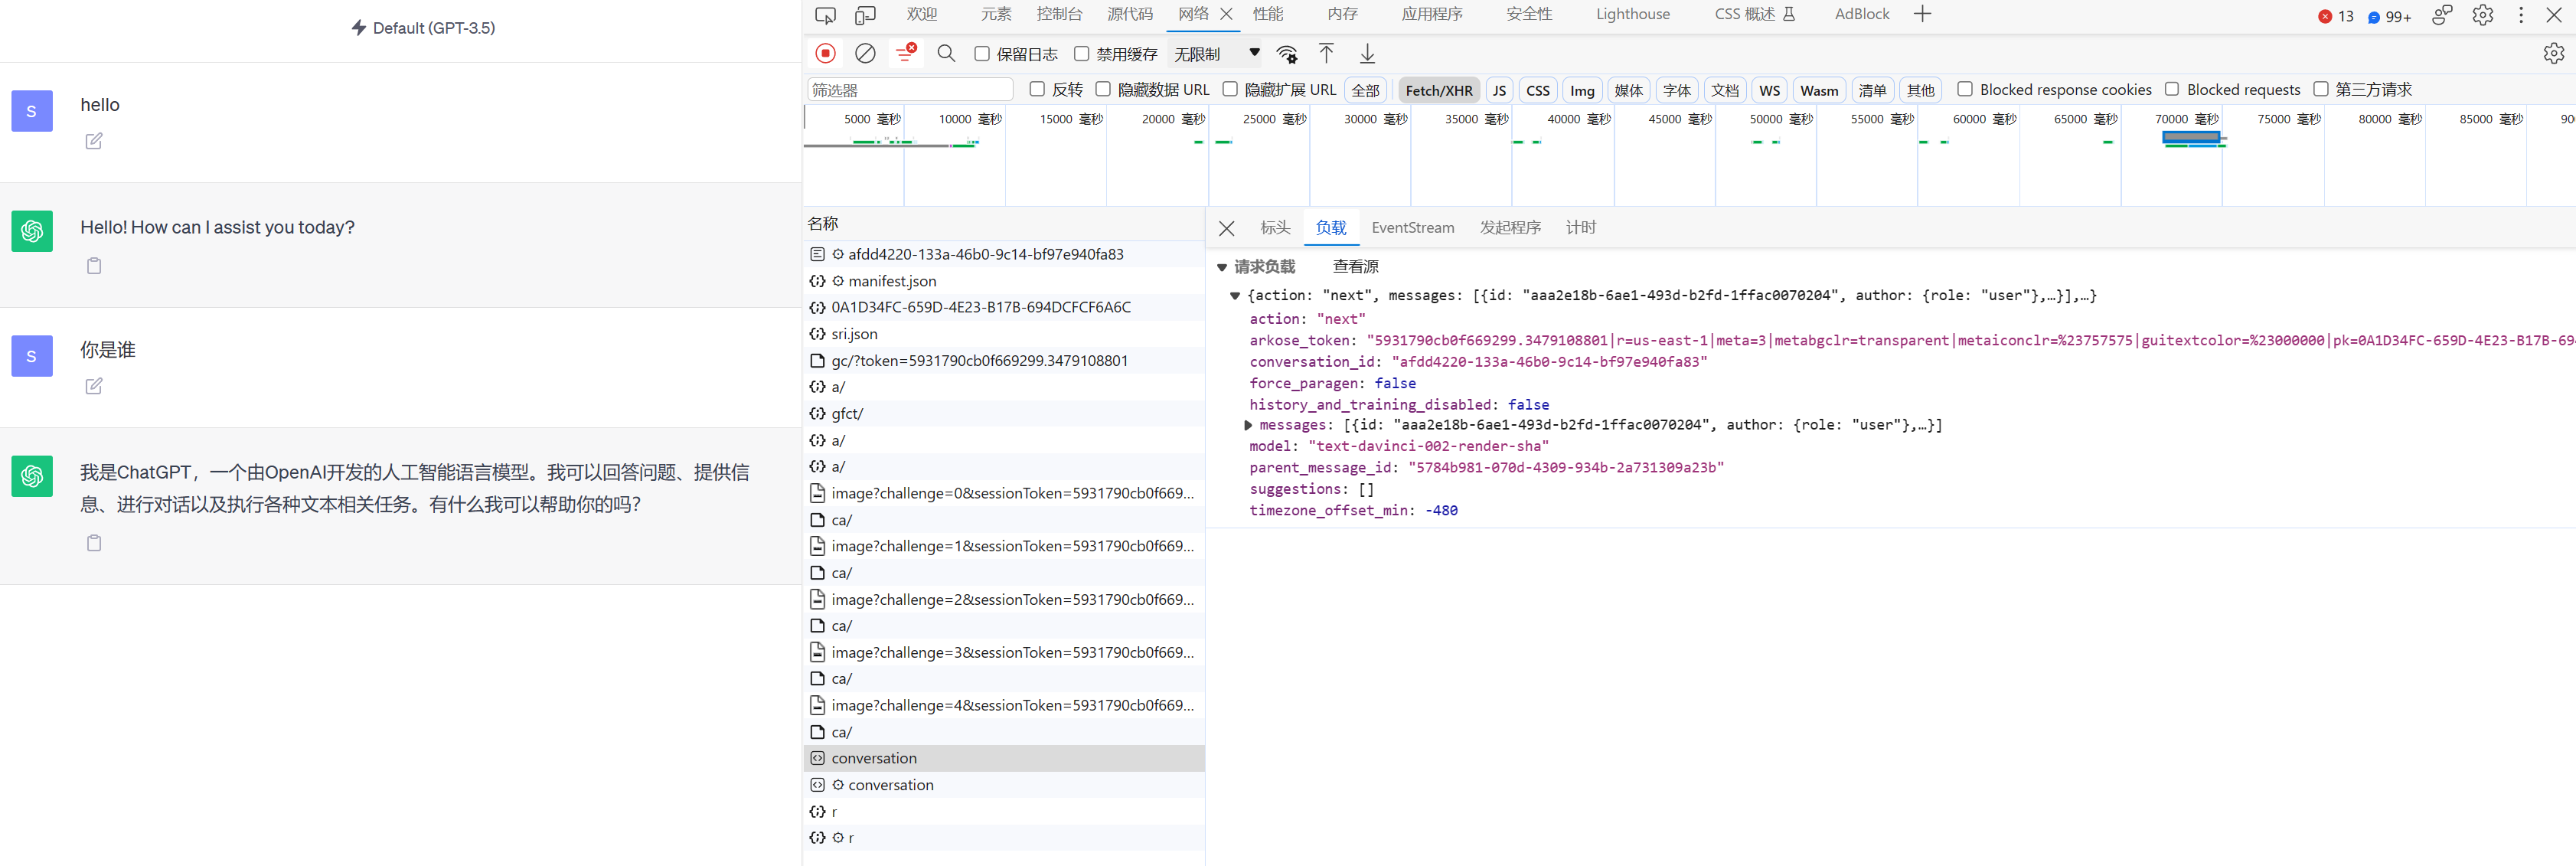Screen dimensions: 2576x866
Task: Expand the messages array in payload
Action: [1247, 424]
